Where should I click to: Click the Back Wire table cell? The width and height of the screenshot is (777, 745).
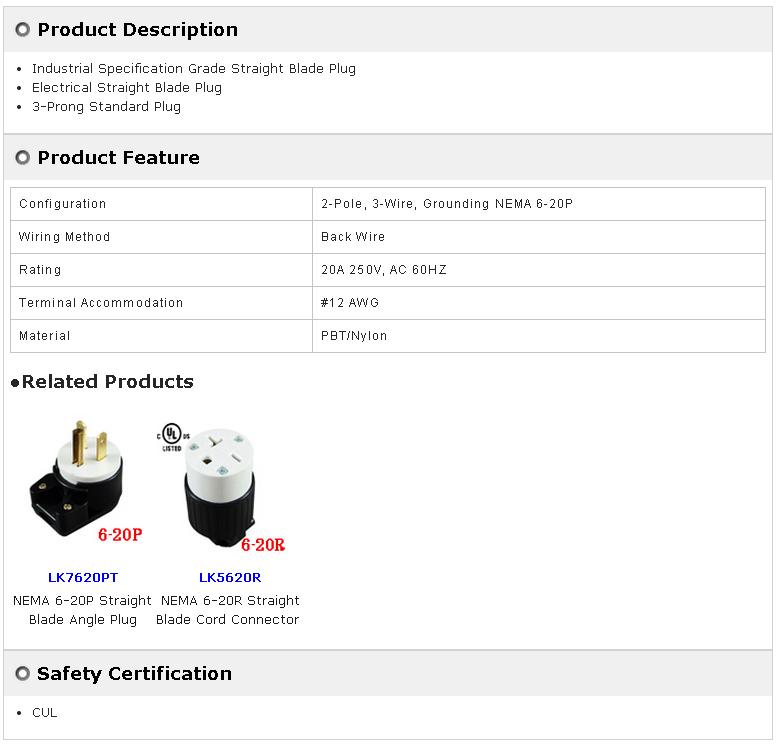coord(353,237)
